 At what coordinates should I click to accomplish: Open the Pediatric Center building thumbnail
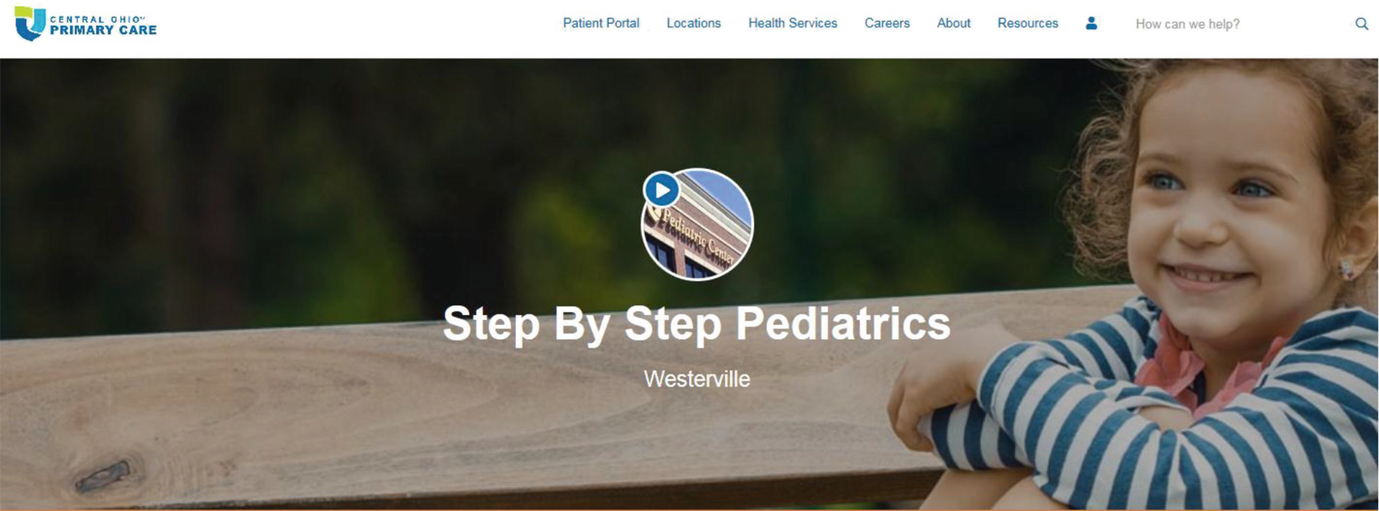(697, 224)
